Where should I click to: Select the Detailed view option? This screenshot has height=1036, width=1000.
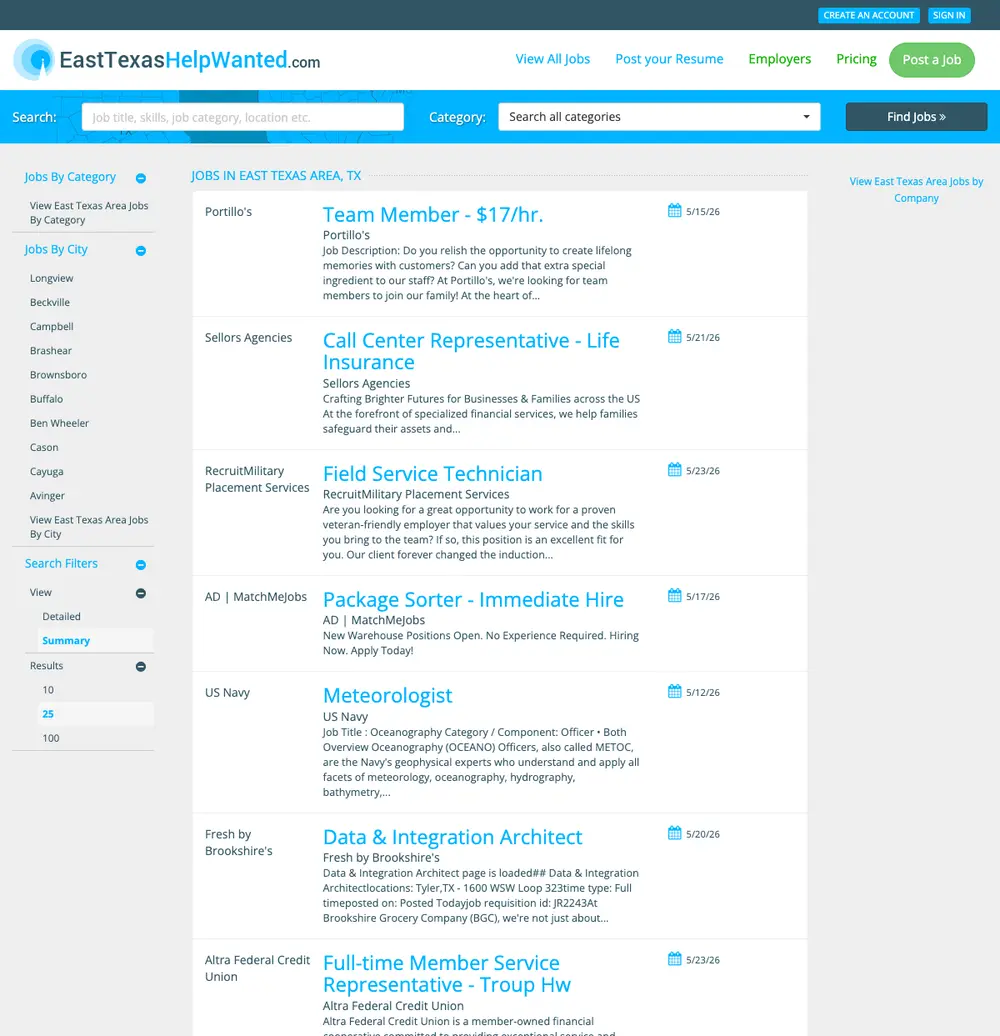pyautogui.click(x=61, y=616)
